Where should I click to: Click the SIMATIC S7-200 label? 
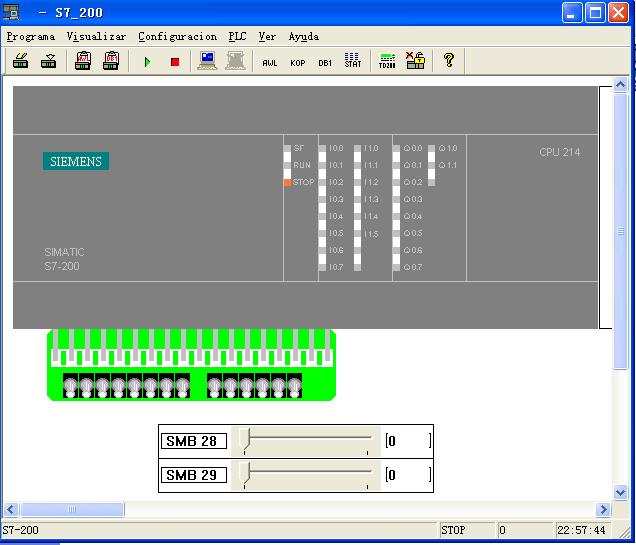pyautogui.click(x=64, y=259)
